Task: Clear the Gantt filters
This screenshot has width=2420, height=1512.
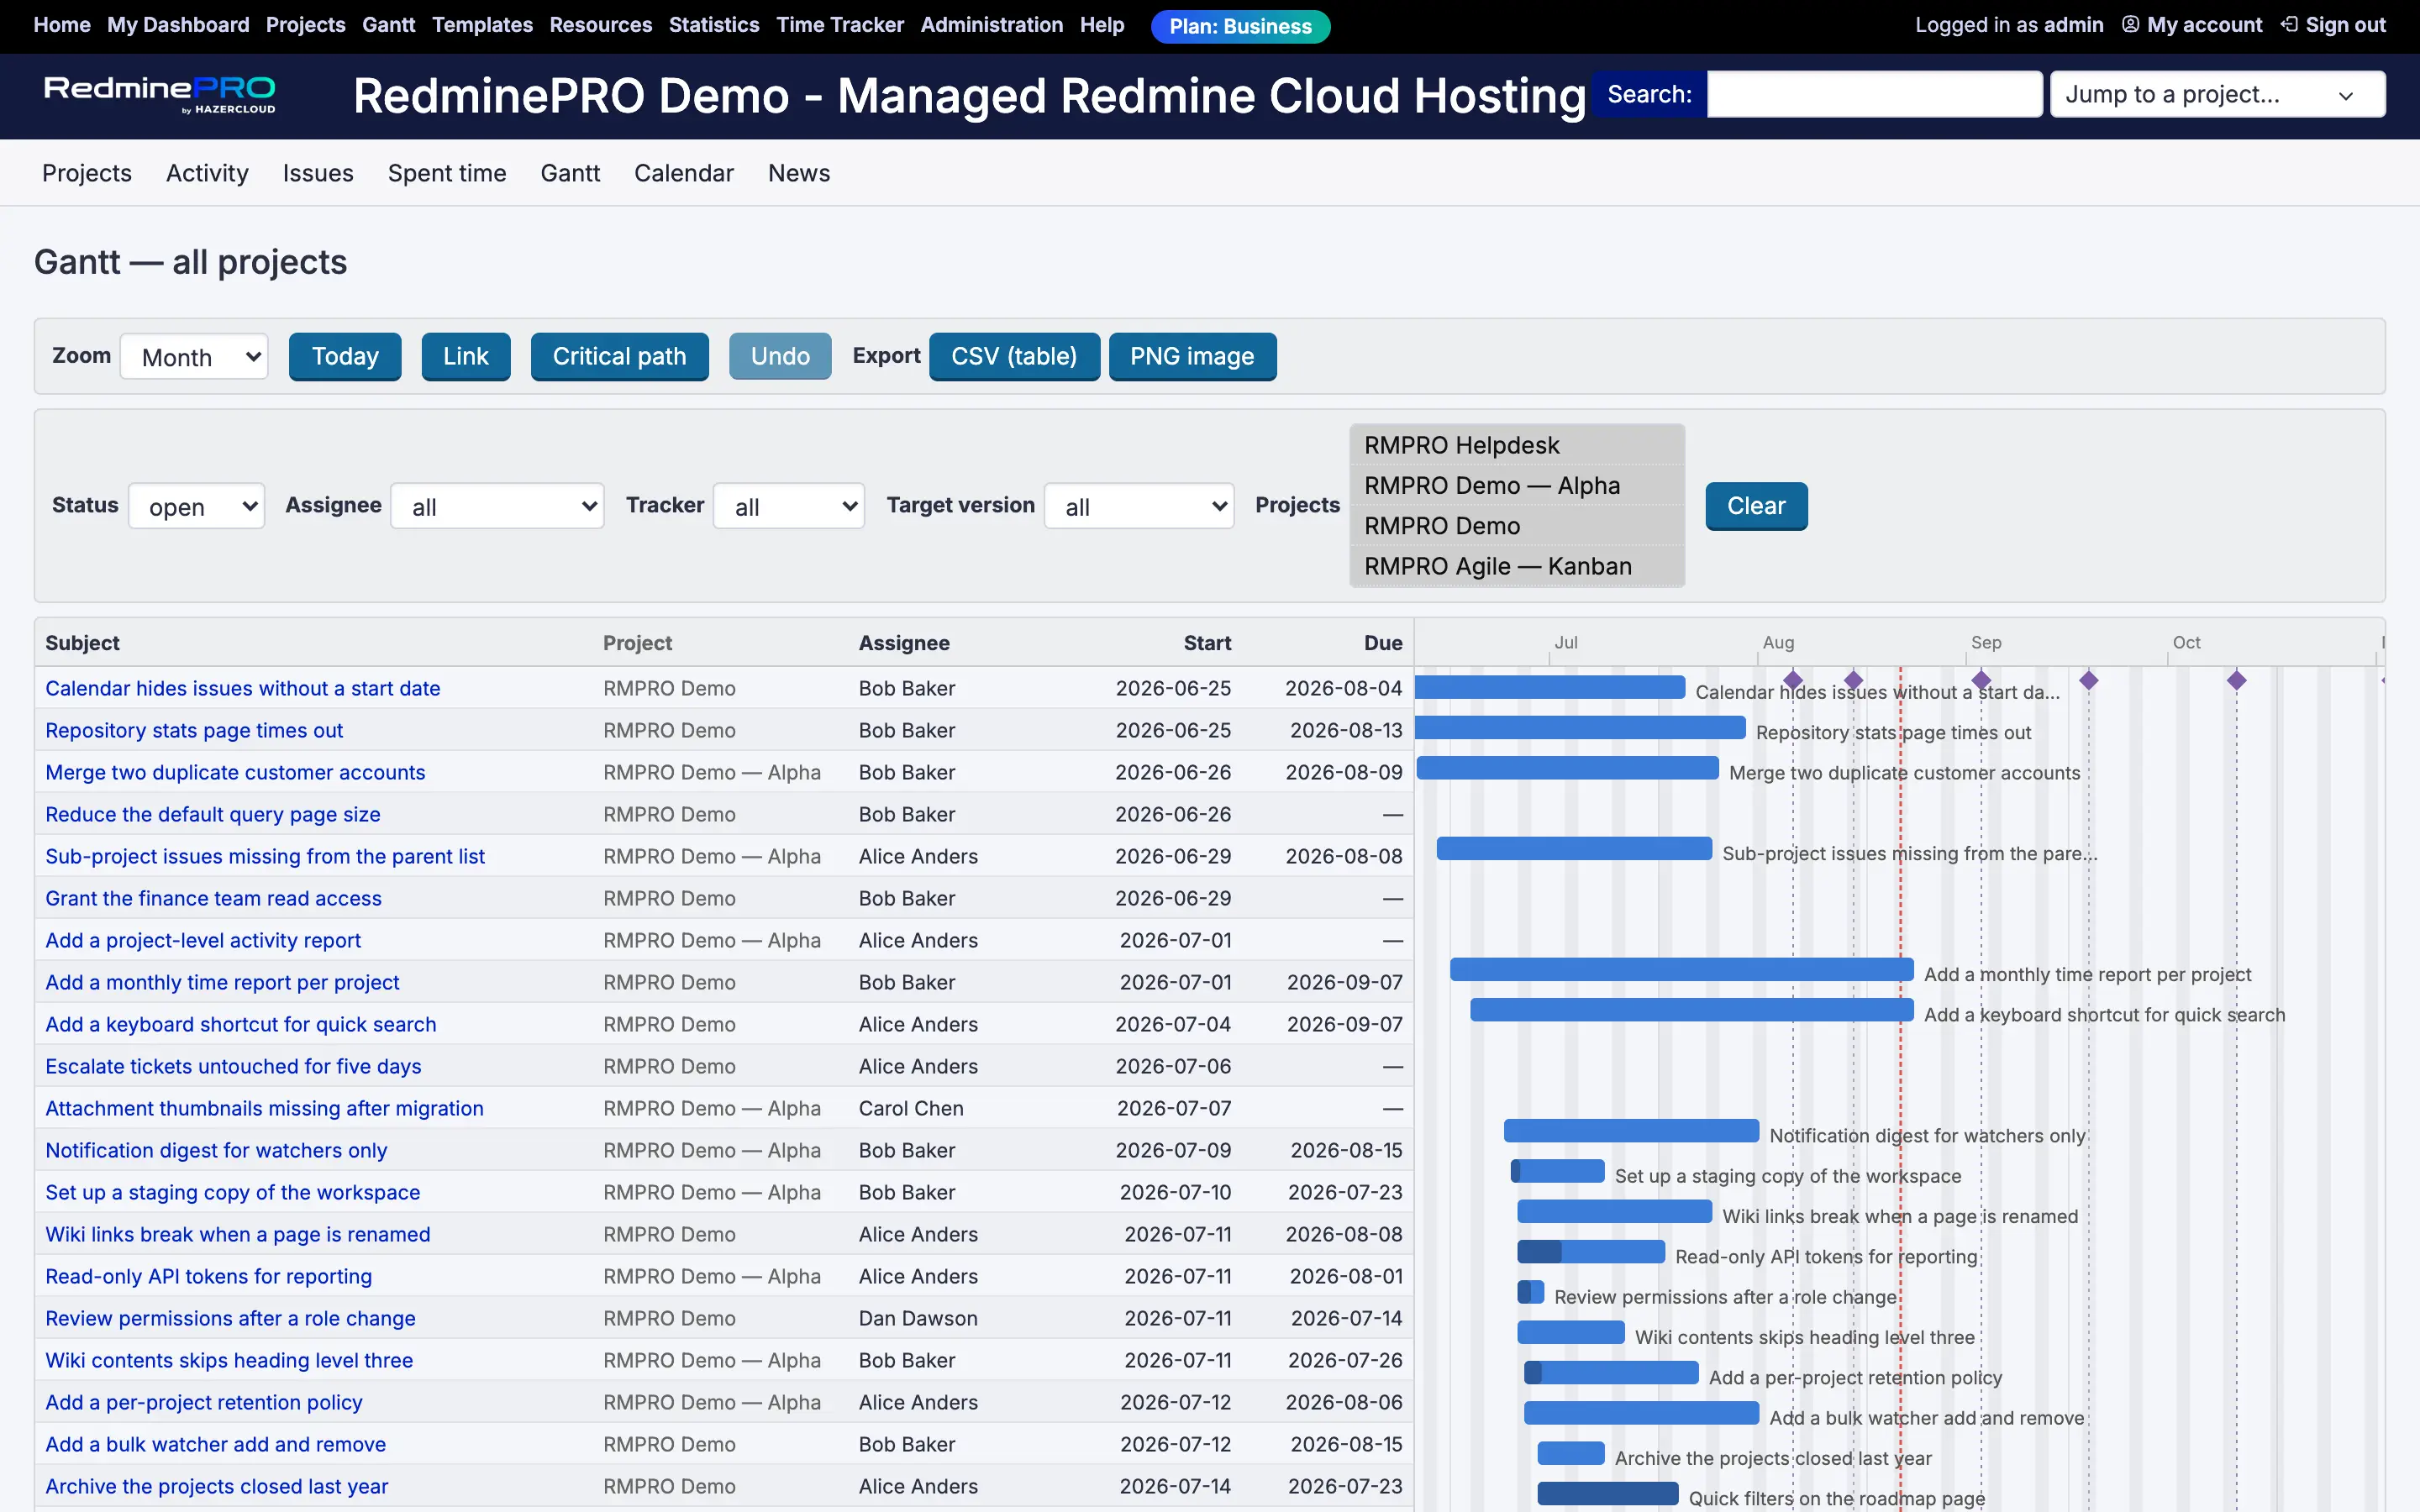Action: pos(1756,506)
